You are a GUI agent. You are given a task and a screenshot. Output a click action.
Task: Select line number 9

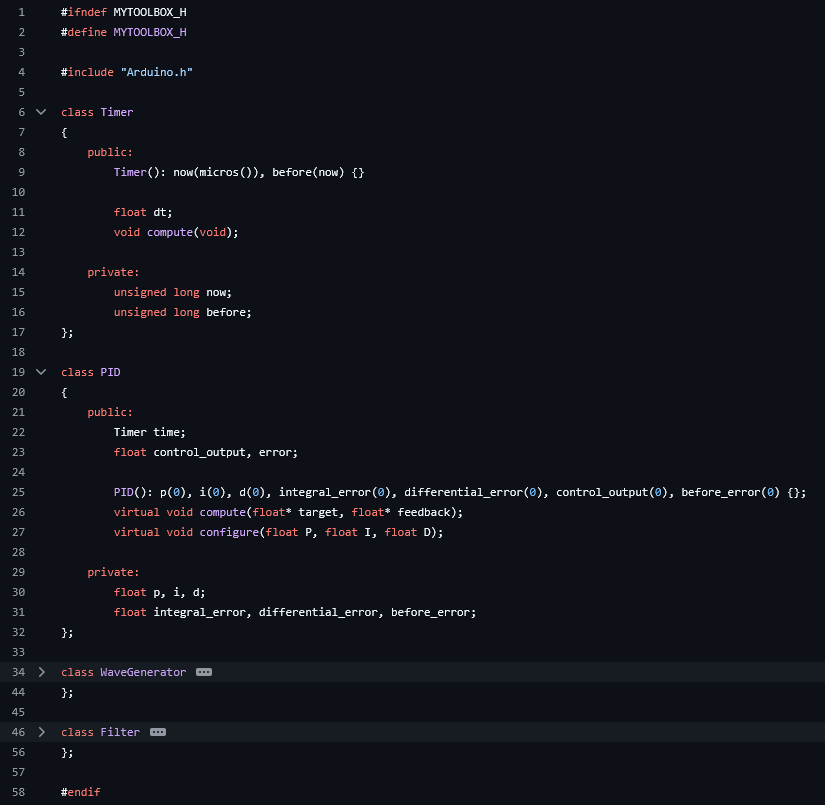tap(20, 172)
